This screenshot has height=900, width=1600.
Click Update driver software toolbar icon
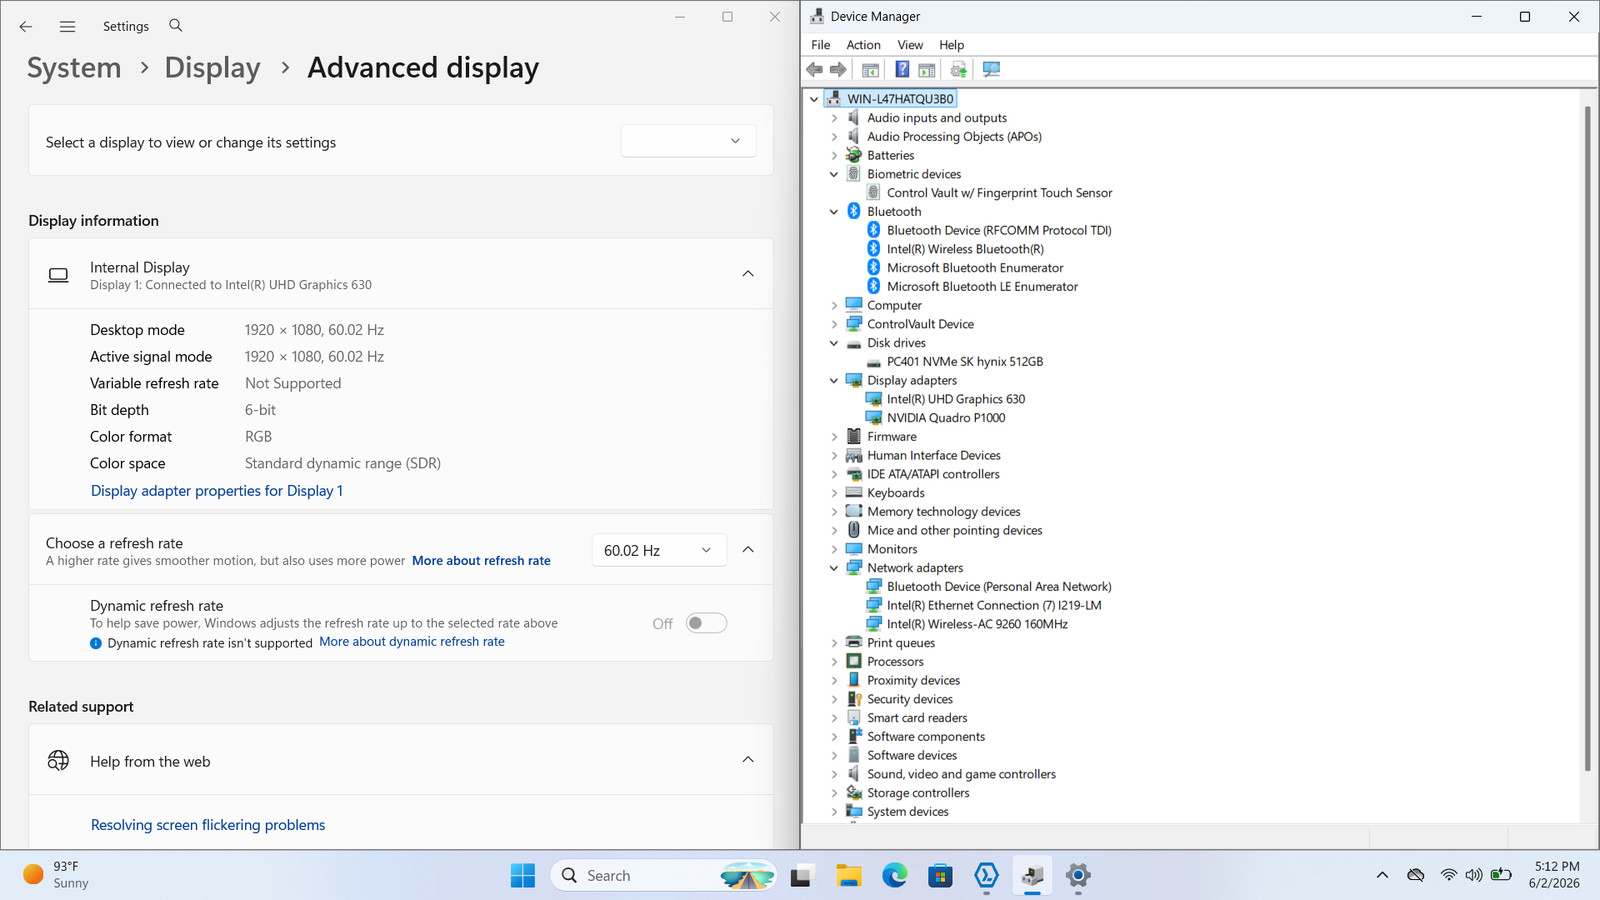click(959, 69)
